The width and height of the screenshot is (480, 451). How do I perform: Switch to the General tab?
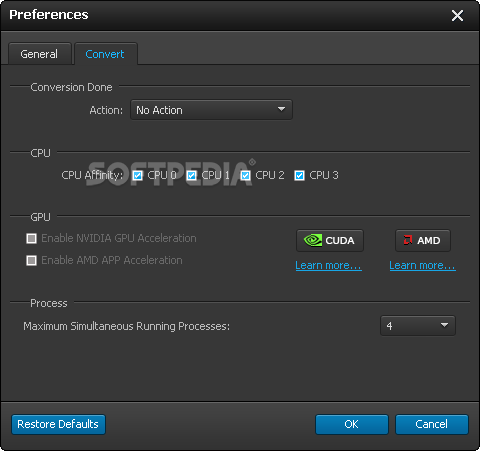pos(39,54)
